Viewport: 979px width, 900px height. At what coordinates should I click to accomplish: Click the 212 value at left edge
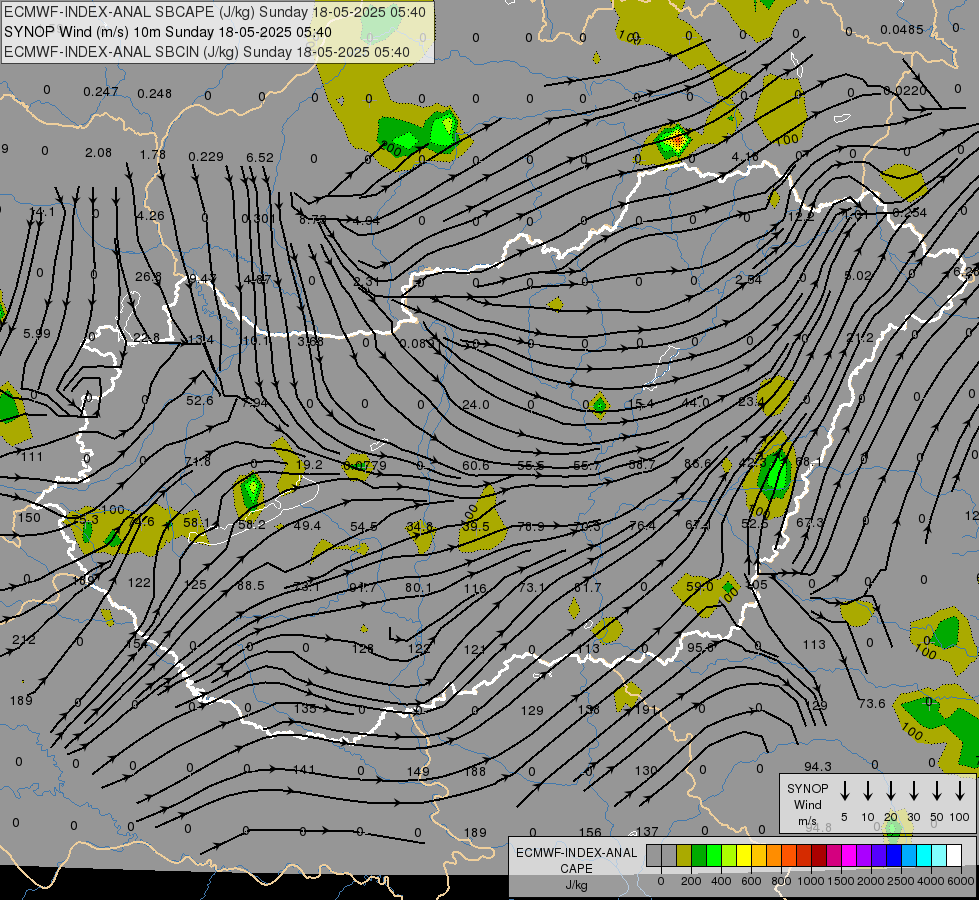(x=23, y=640)
